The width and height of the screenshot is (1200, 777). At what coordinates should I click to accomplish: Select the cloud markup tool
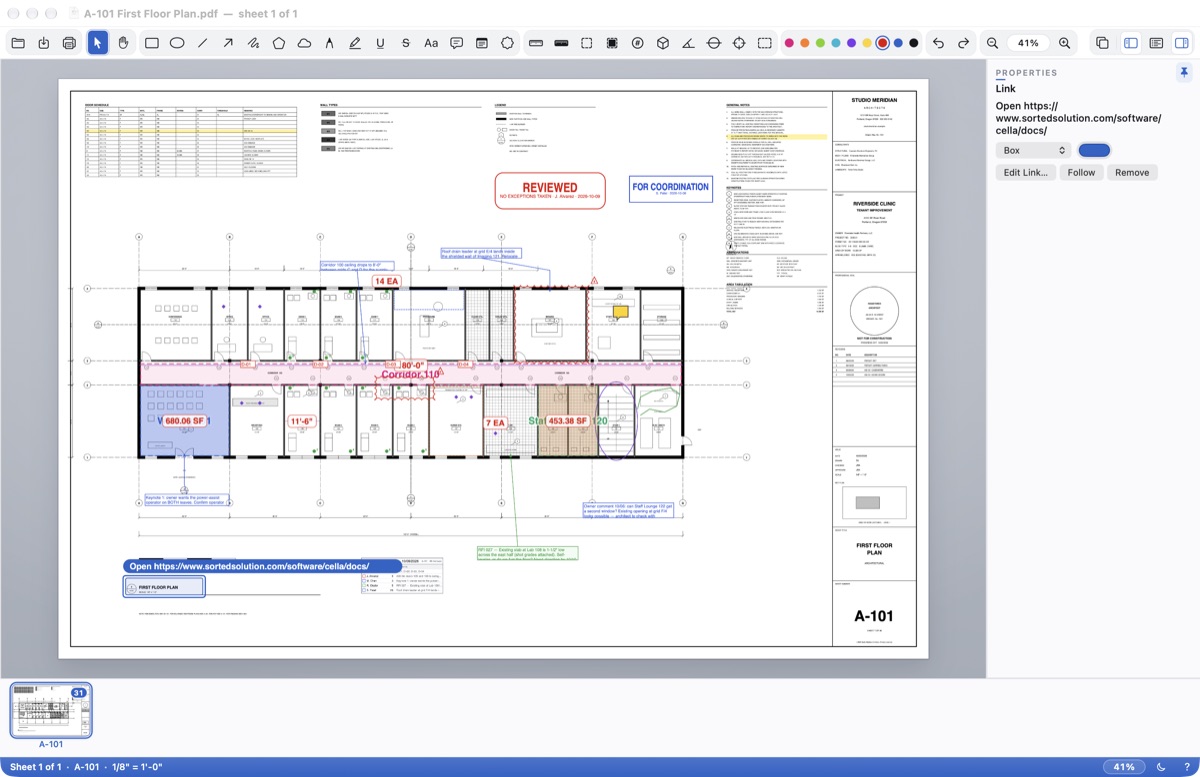pos(305,43)
